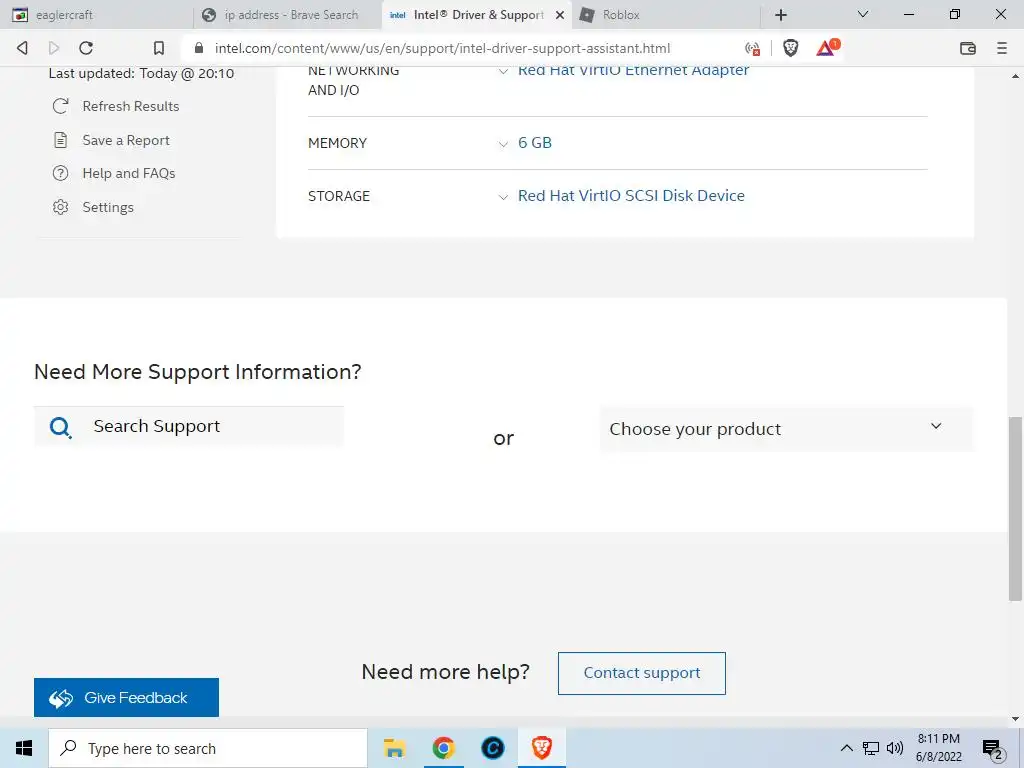Click the taskbar search box
Screen dimensions: 1024x768
[208, 748]
